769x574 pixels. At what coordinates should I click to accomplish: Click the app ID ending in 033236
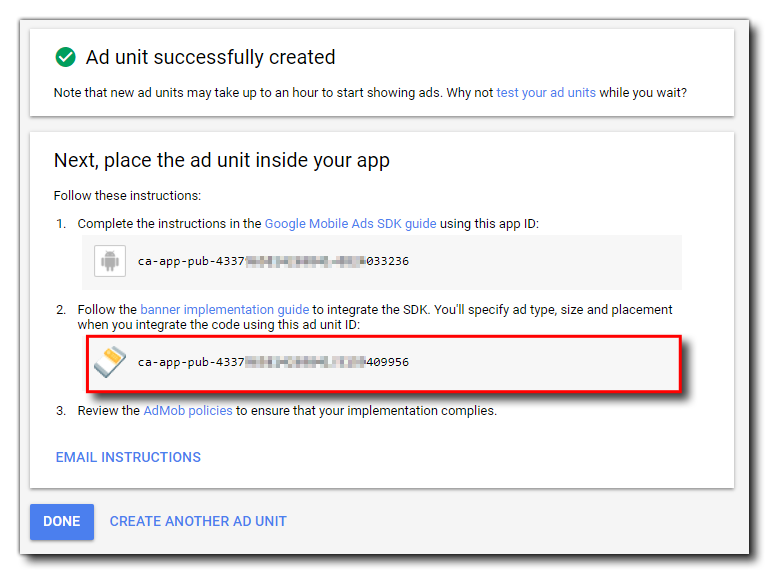273,261
